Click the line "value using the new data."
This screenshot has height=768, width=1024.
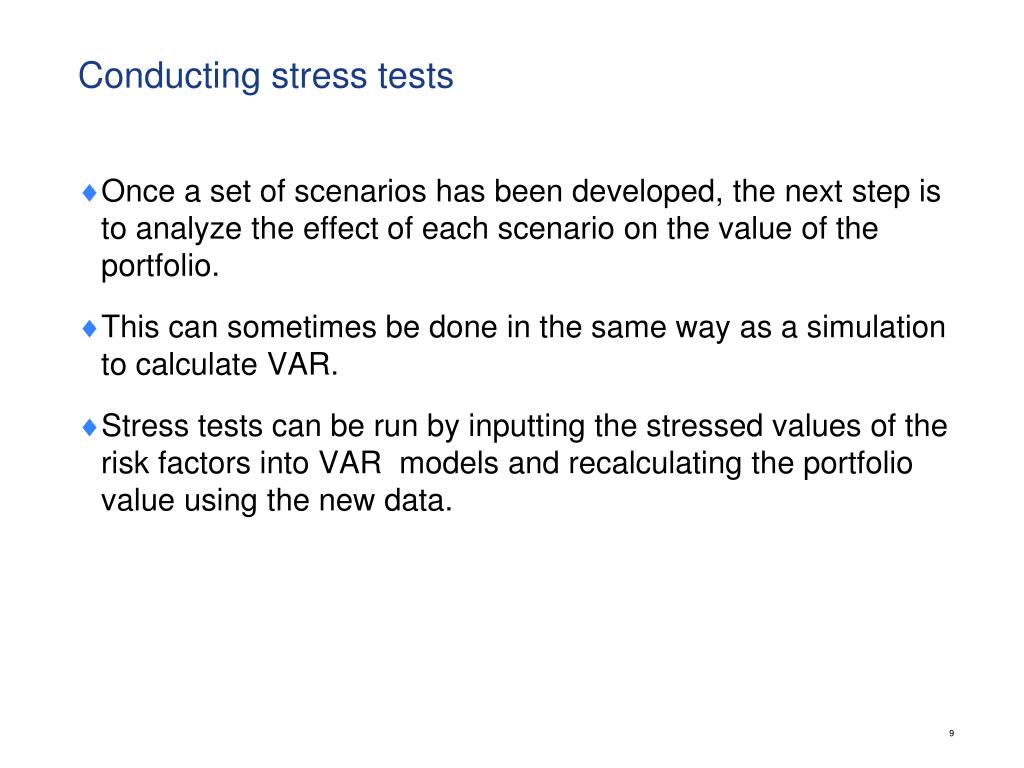pos(277,501)
